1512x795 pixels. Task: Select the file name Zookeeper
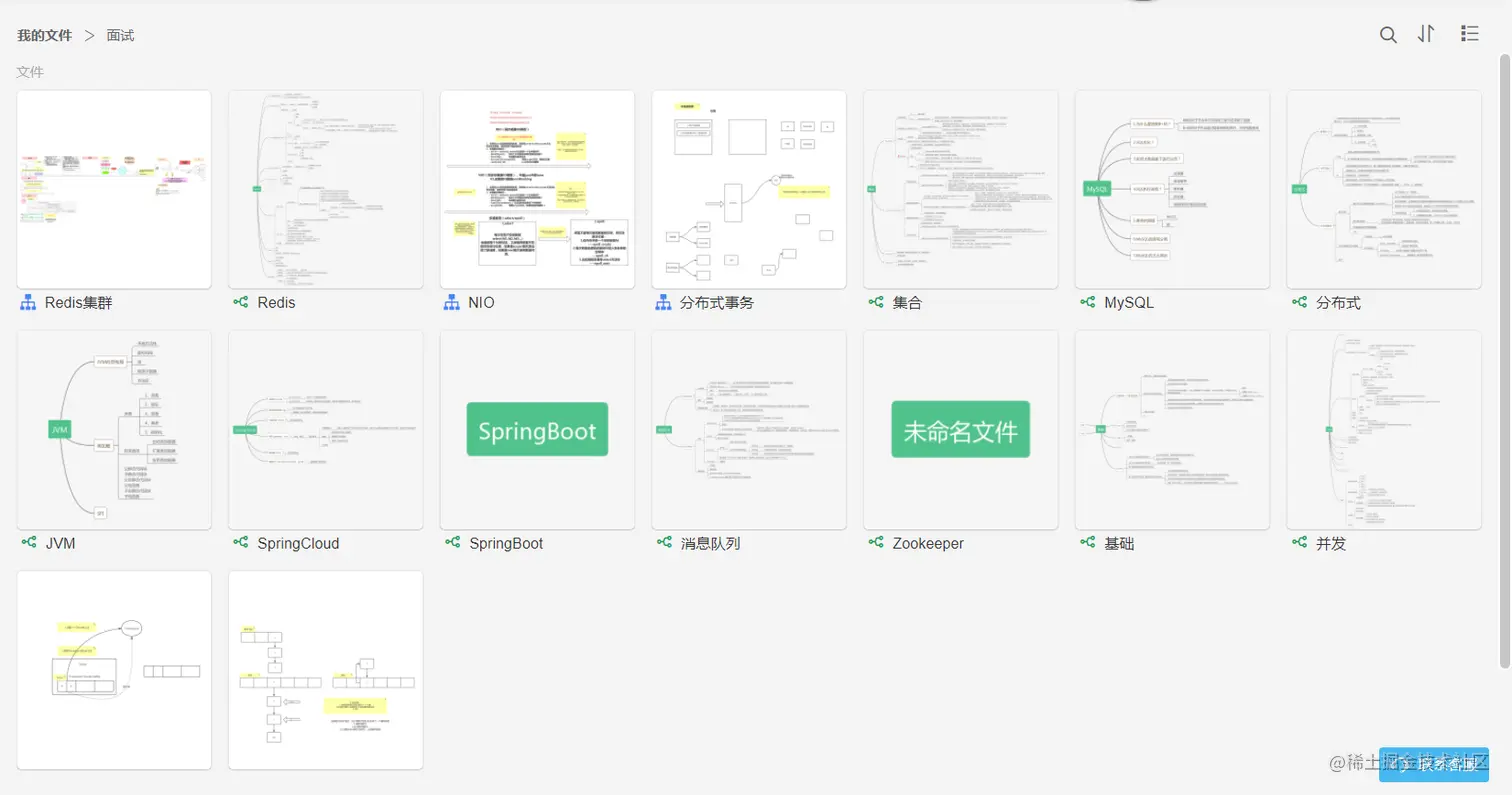point(928,543)
